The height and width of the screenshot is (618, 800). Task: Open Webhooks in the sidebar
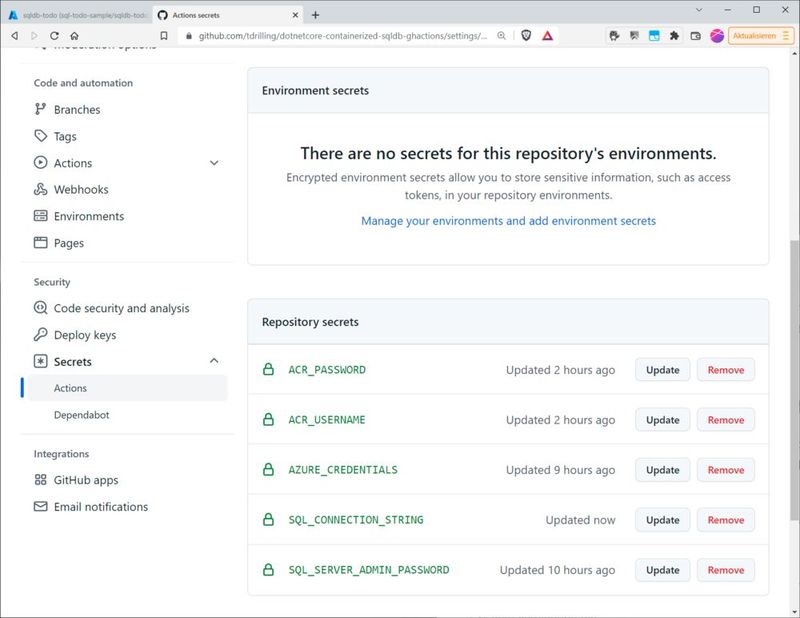(x=81, y=189)
